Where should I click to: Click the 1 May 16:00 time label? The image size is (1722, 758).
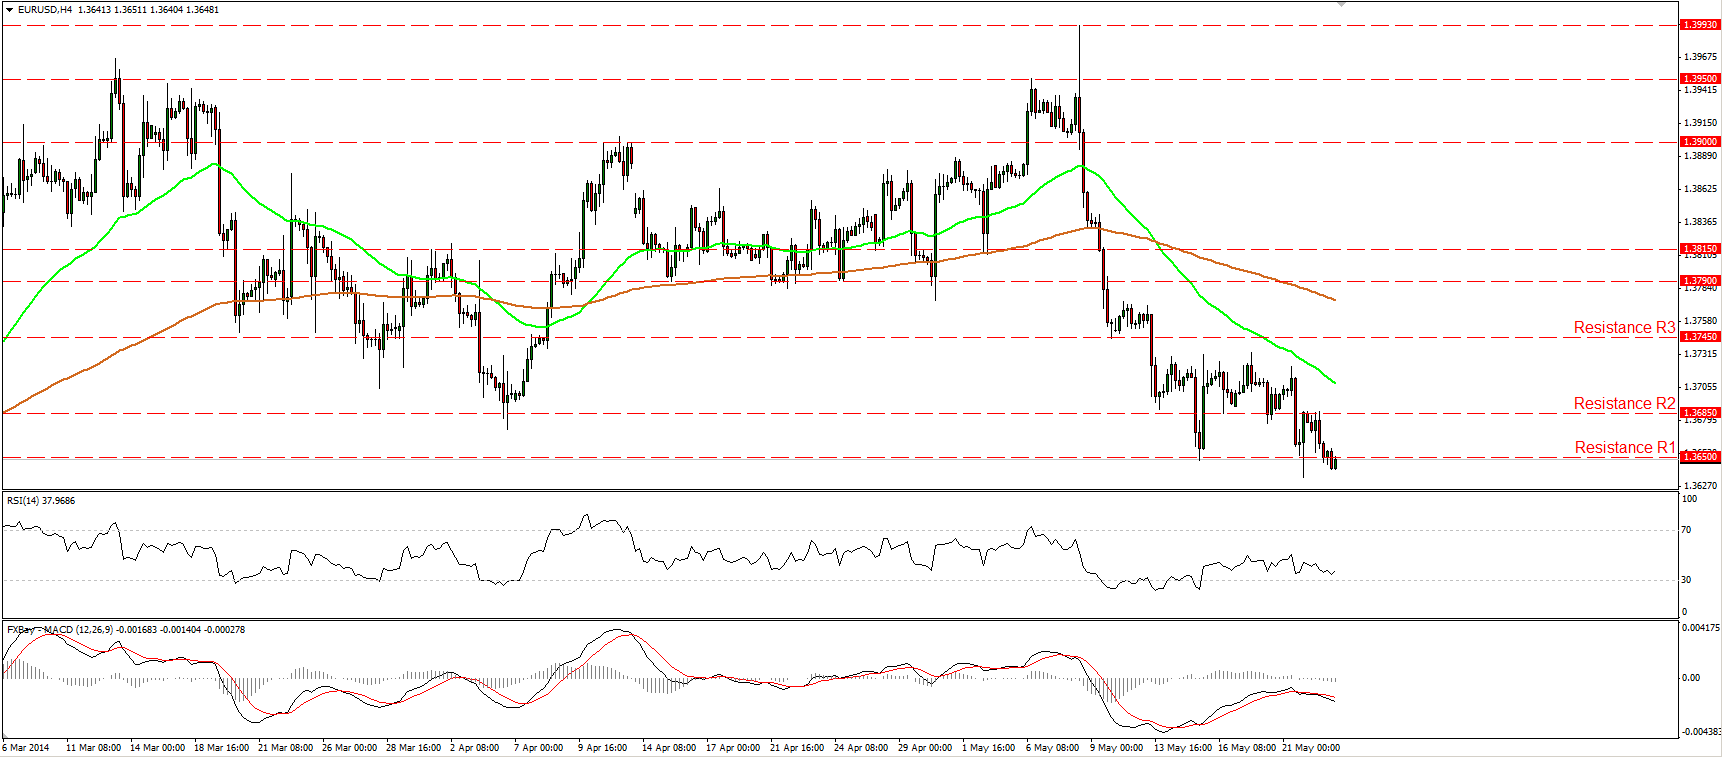pos(988,747)
